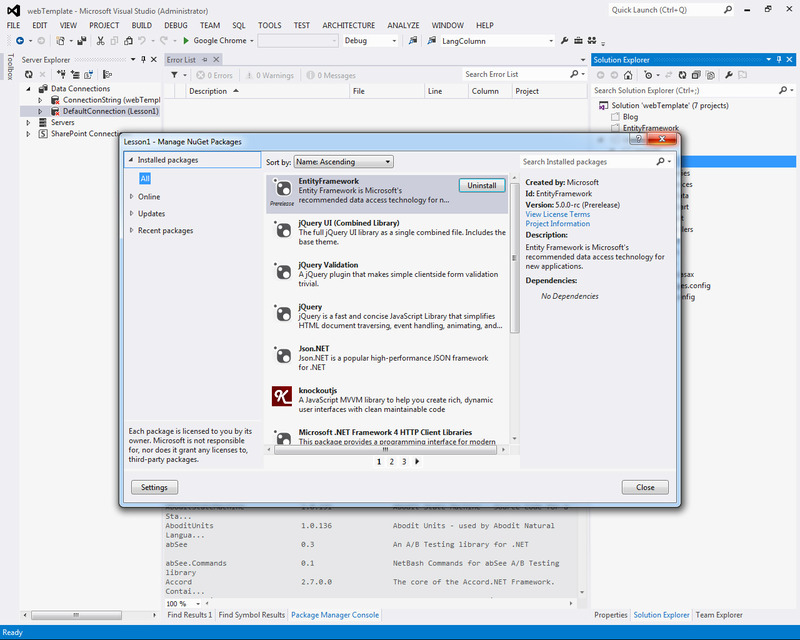Image resolution: width=800 pixels, height=640 pixels.
Task: Toggle the Solution Explorer auto-hide pin
Action: click(779, 59)
